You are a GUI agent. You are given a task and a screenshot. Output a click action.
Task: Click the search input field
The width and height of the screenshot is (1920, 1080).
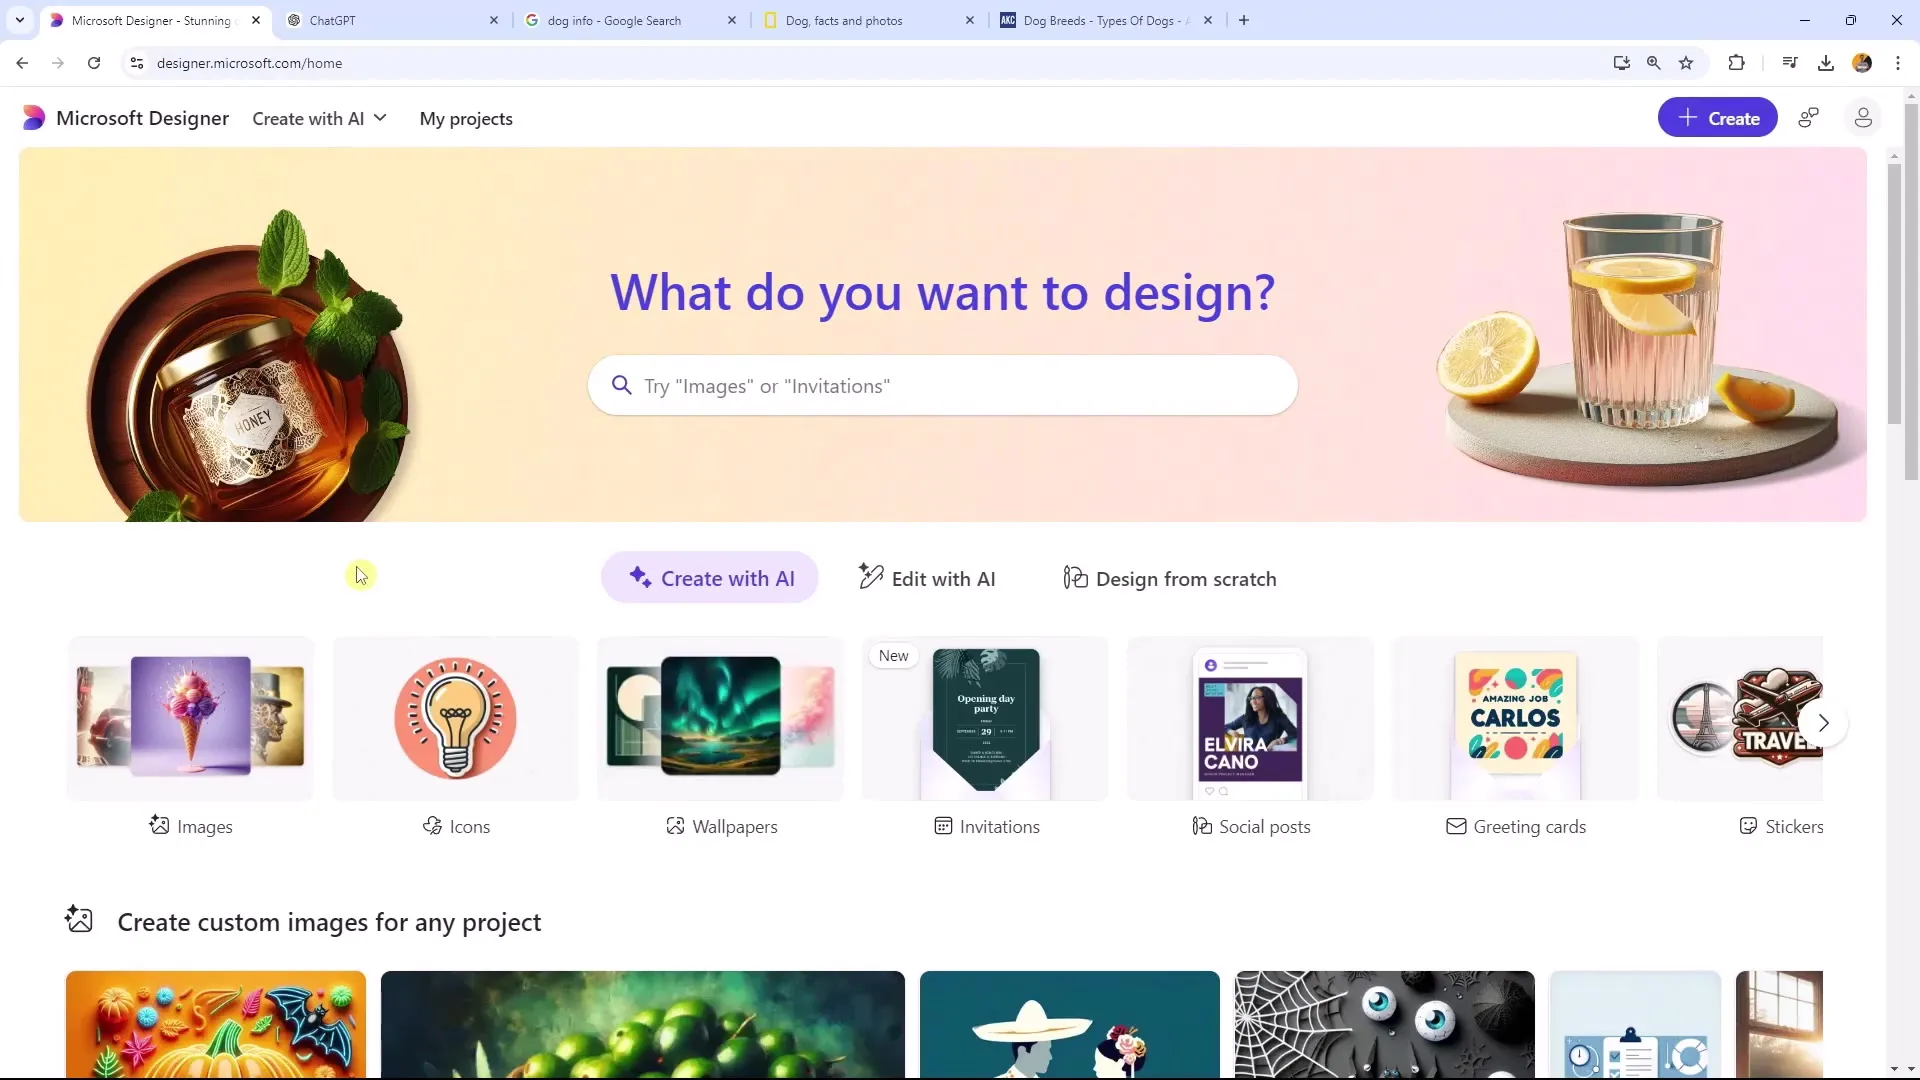pyautogui.click(x=943, y=385)
